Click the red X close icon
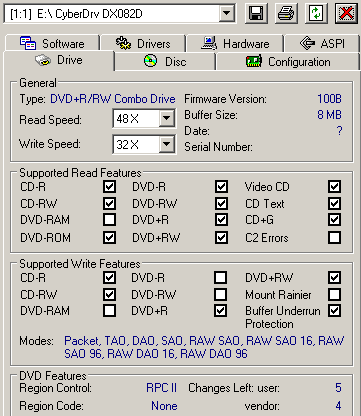The height and width of the screenshot is (416, 361). point(347,13)
